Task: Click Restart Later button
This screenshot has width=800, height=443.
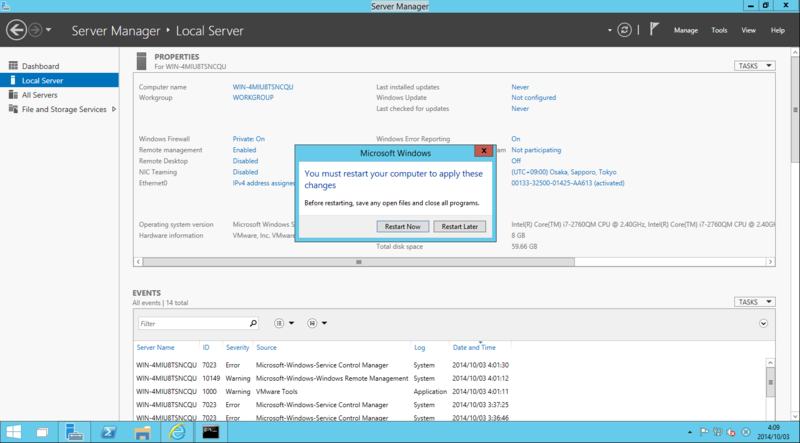Action: click(460, 227)
